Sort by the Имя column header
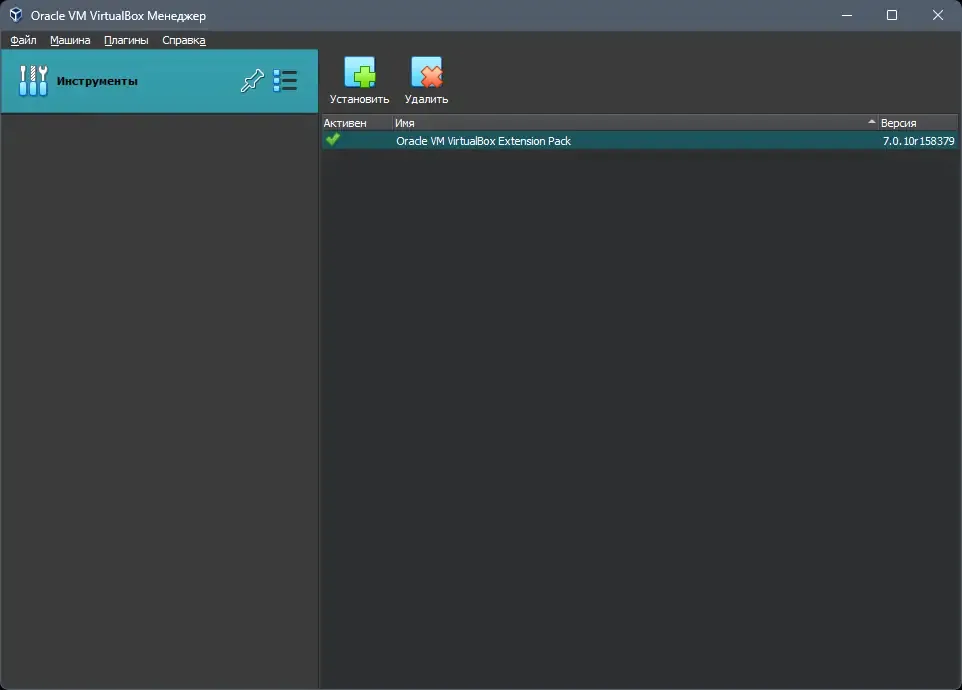 635,123
